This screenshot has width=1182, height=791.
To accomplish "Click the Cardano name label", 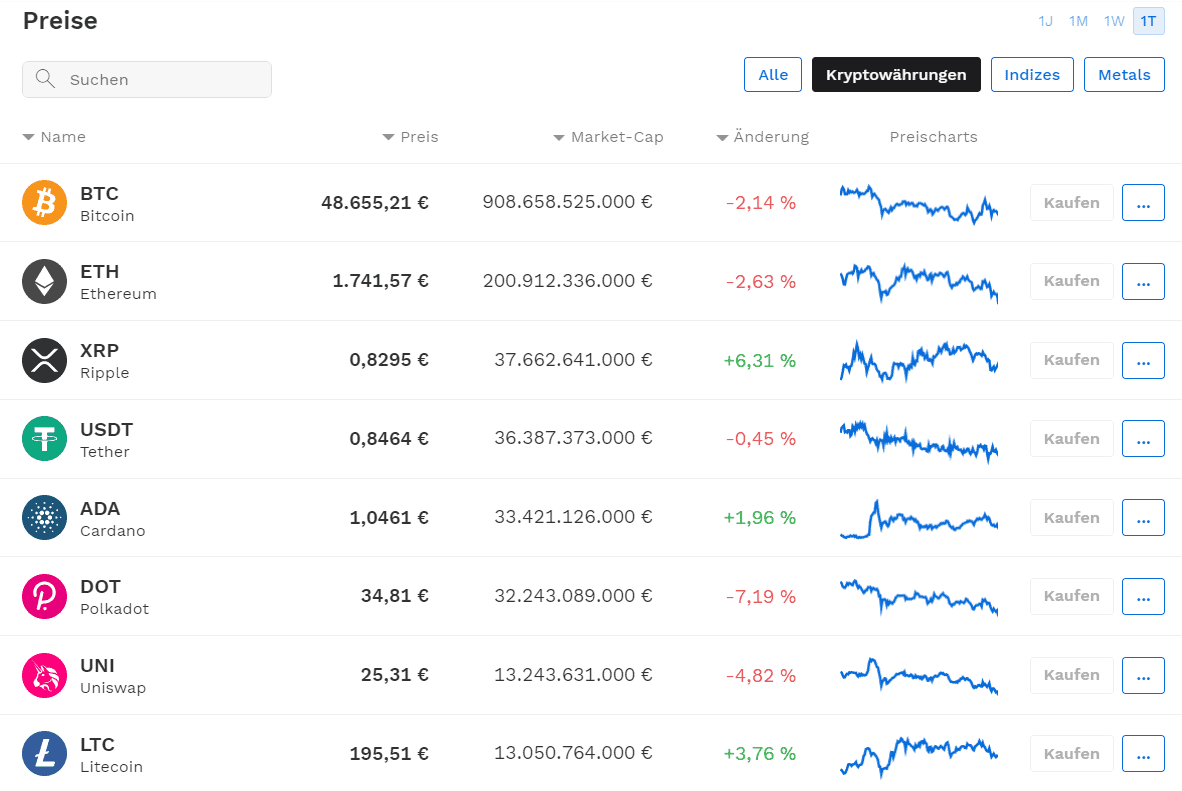I will coord(112,531).
